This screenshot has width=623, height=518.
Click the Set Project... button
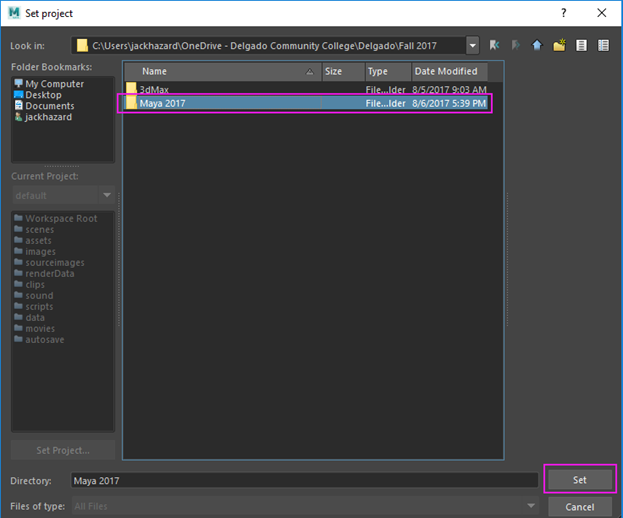[x=63, y=450]
